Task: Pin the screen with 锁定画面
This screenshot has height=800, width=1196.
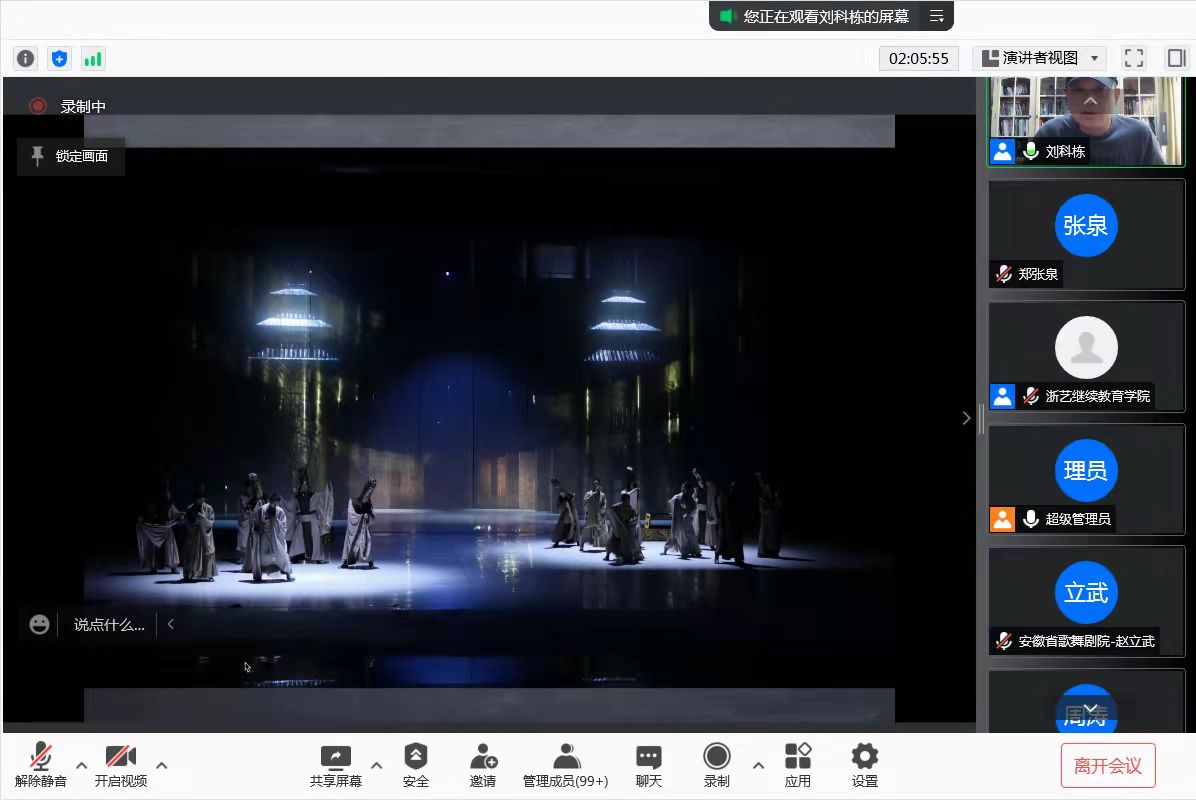Action: pyautogui.click(x=71, y=156)
